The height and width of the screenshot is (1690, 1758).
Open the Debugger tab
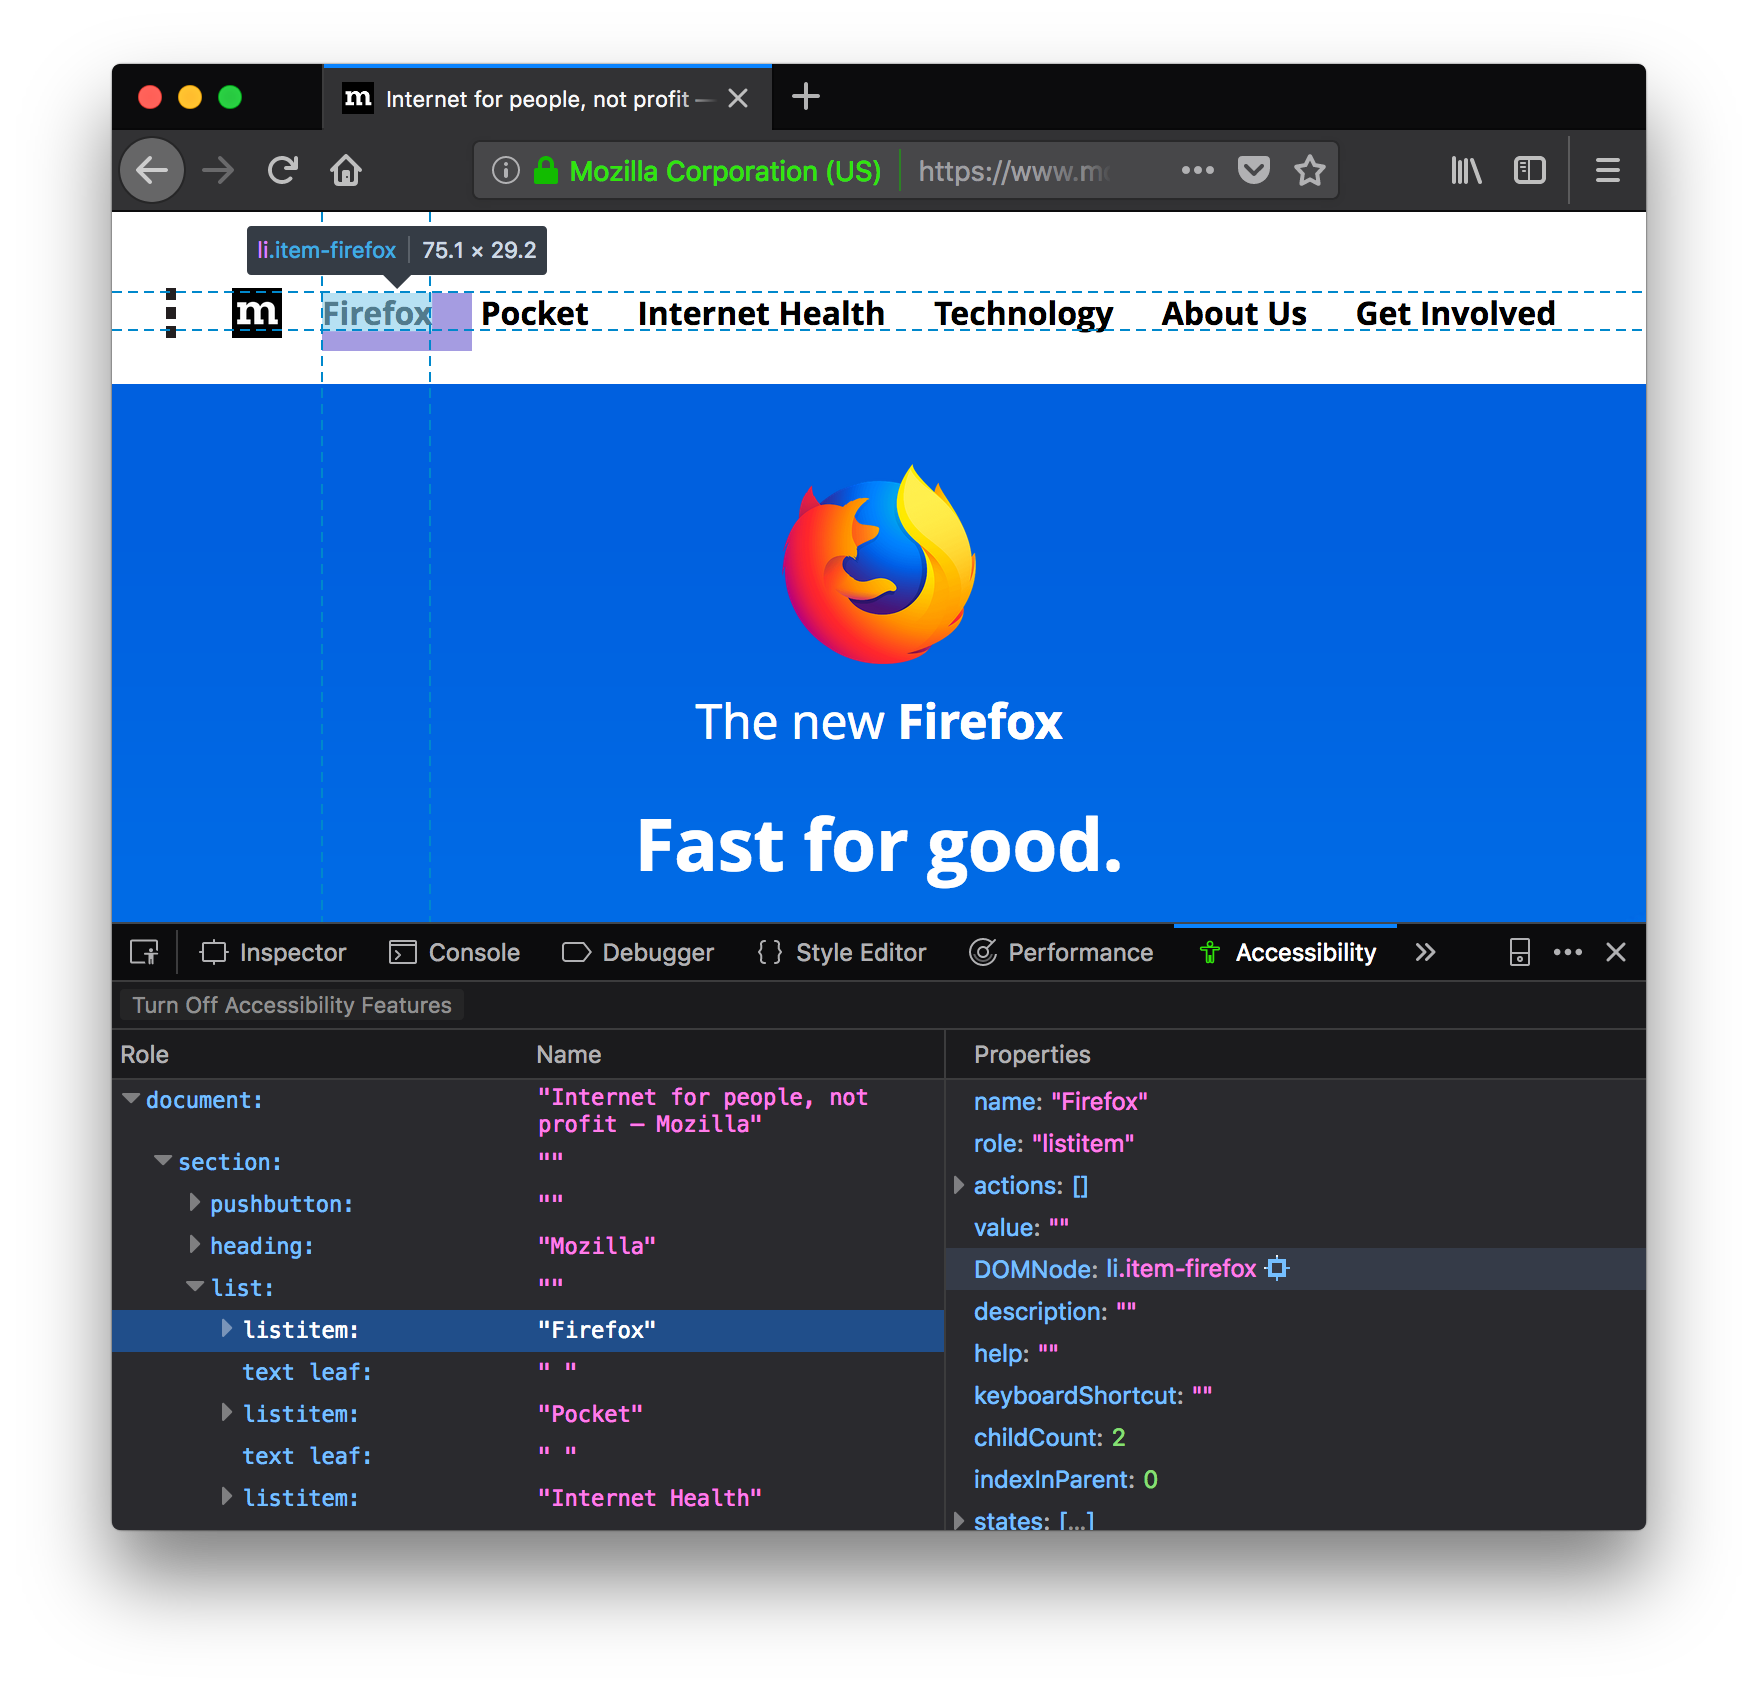click(638, 952)
